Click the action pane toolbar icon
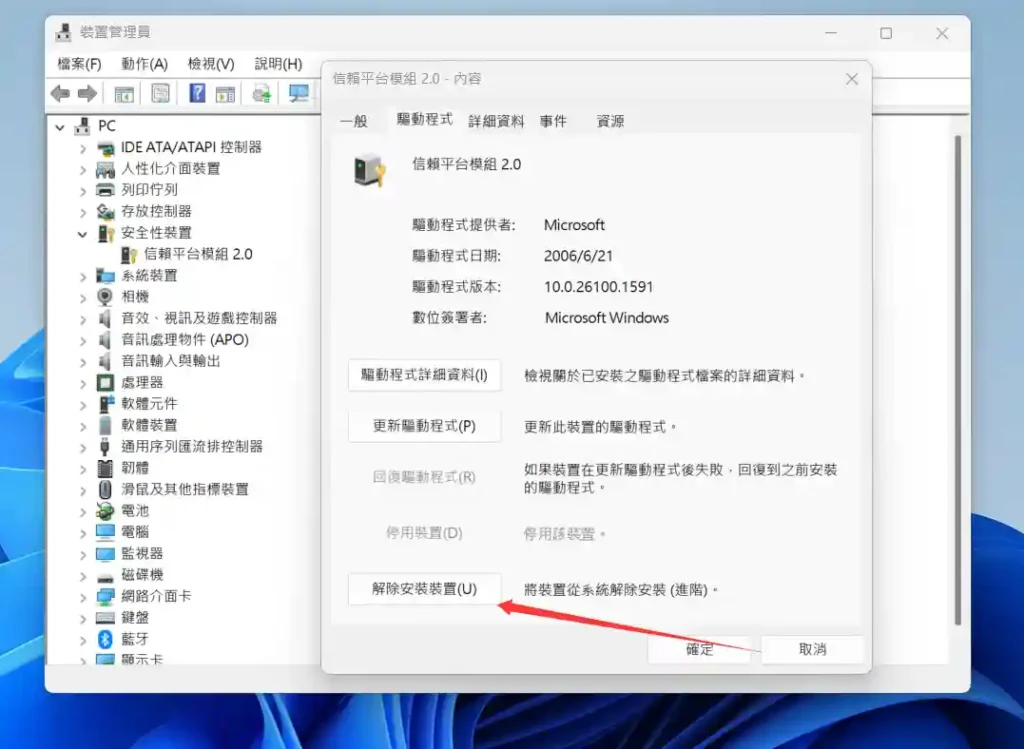The image size is (1024, 749). (225, 94)
